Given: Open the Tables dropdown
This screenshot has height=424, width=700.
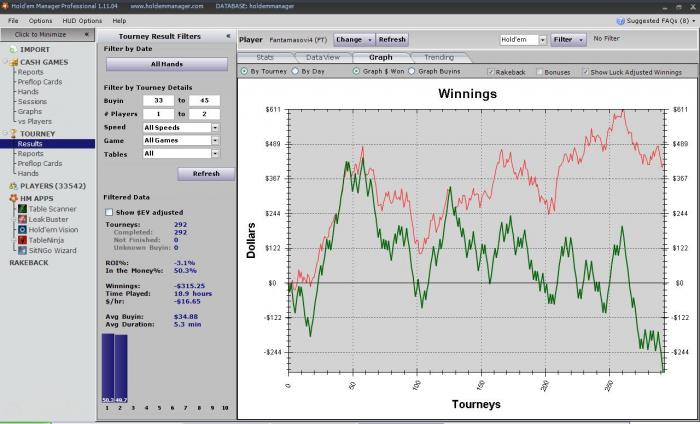Looking at the screenshot, I should click(x=215, y=154).
